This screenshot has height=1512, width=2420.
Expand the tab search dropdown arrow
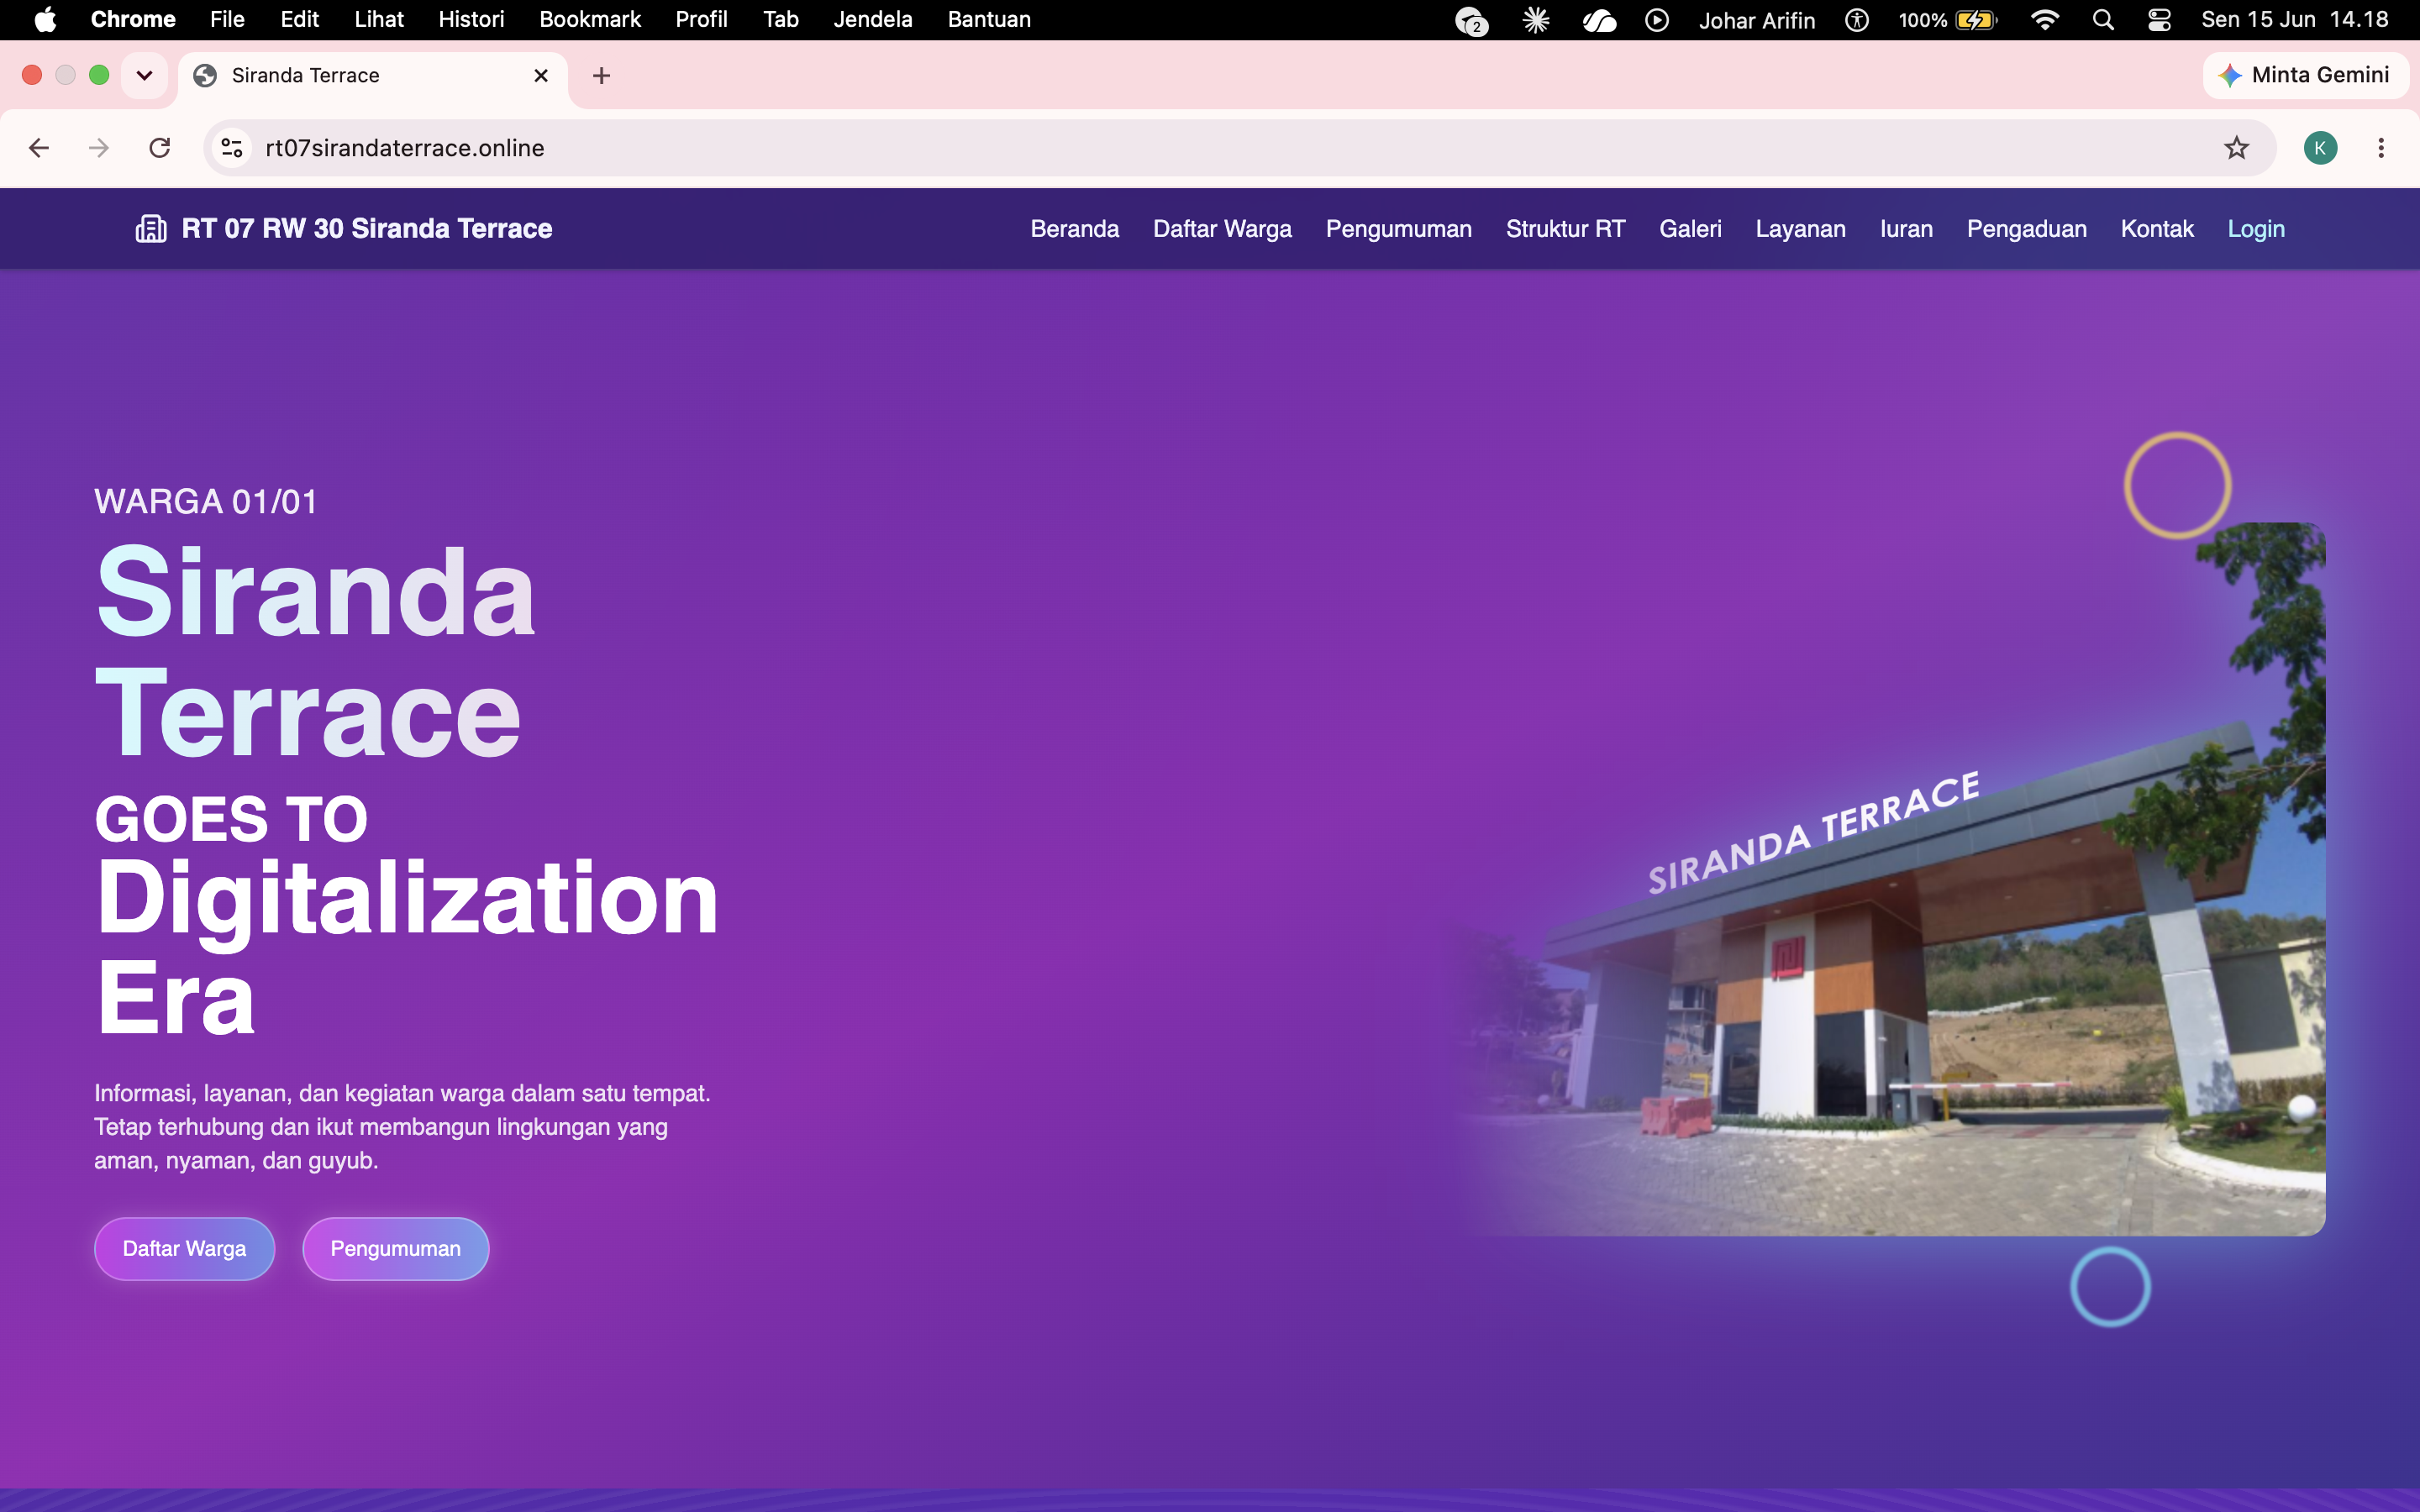click(144, 75)
